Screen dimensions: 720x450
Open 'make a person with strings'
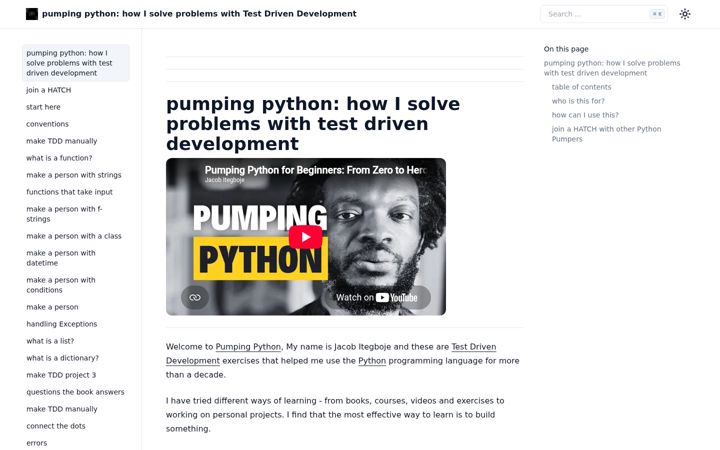(x=74, y=175)
